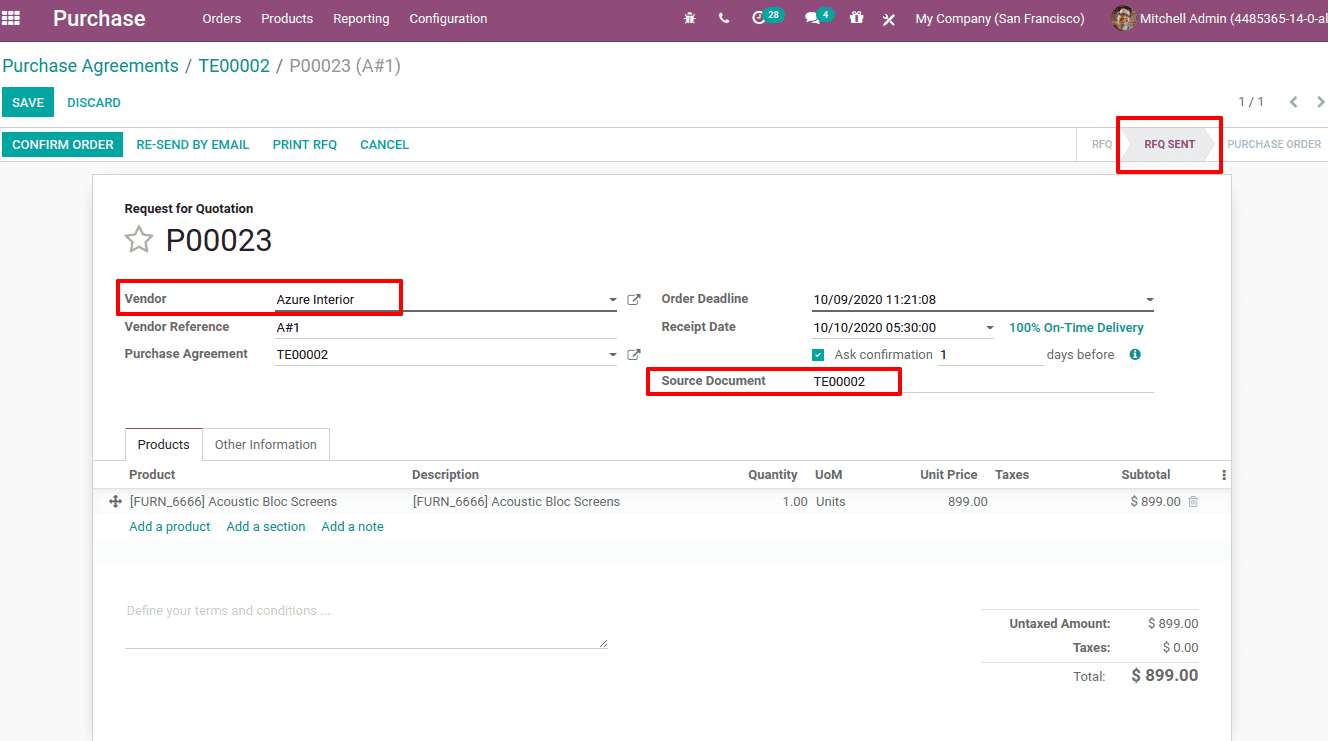Image resolution: width=1328 pixels, height=741 pixels.
Task: Click the Description column header
Action: (x=446, y=475)
